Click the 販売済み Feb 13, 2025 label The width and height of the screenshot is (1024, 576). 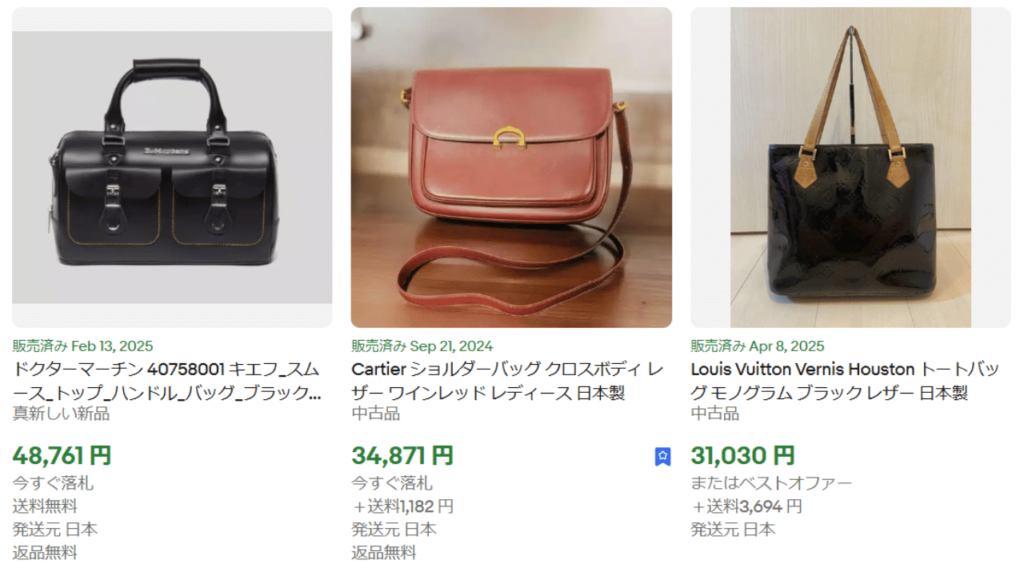pyautogui.click(x=82, y=345)
